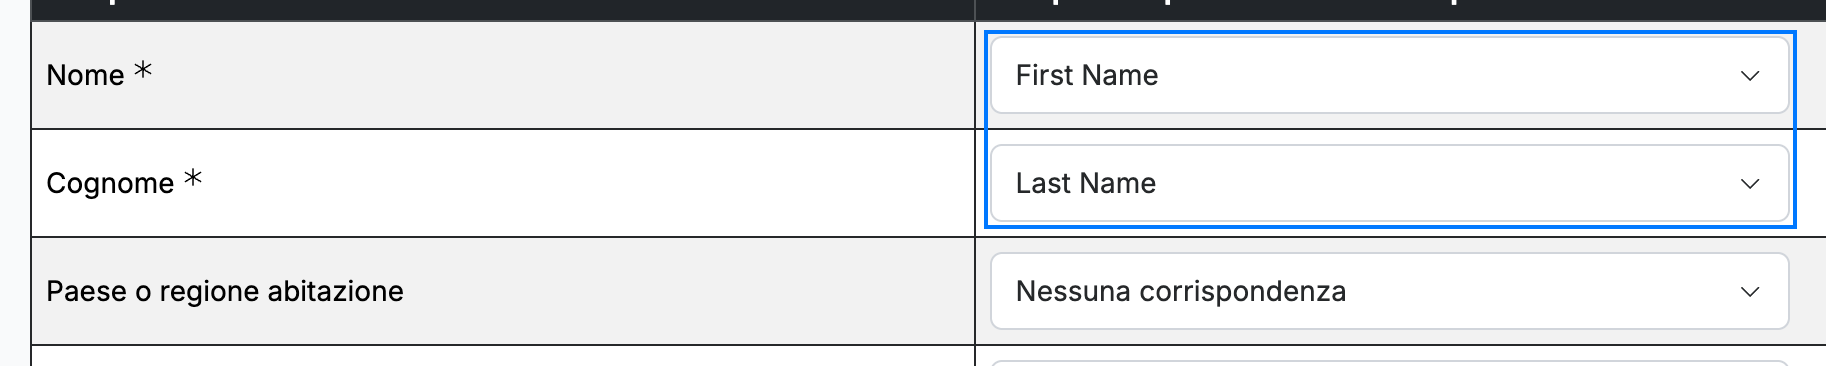
Task: Click the partially visible dropdown below Nessuna corrispondenza
Action: point(1389,363)
